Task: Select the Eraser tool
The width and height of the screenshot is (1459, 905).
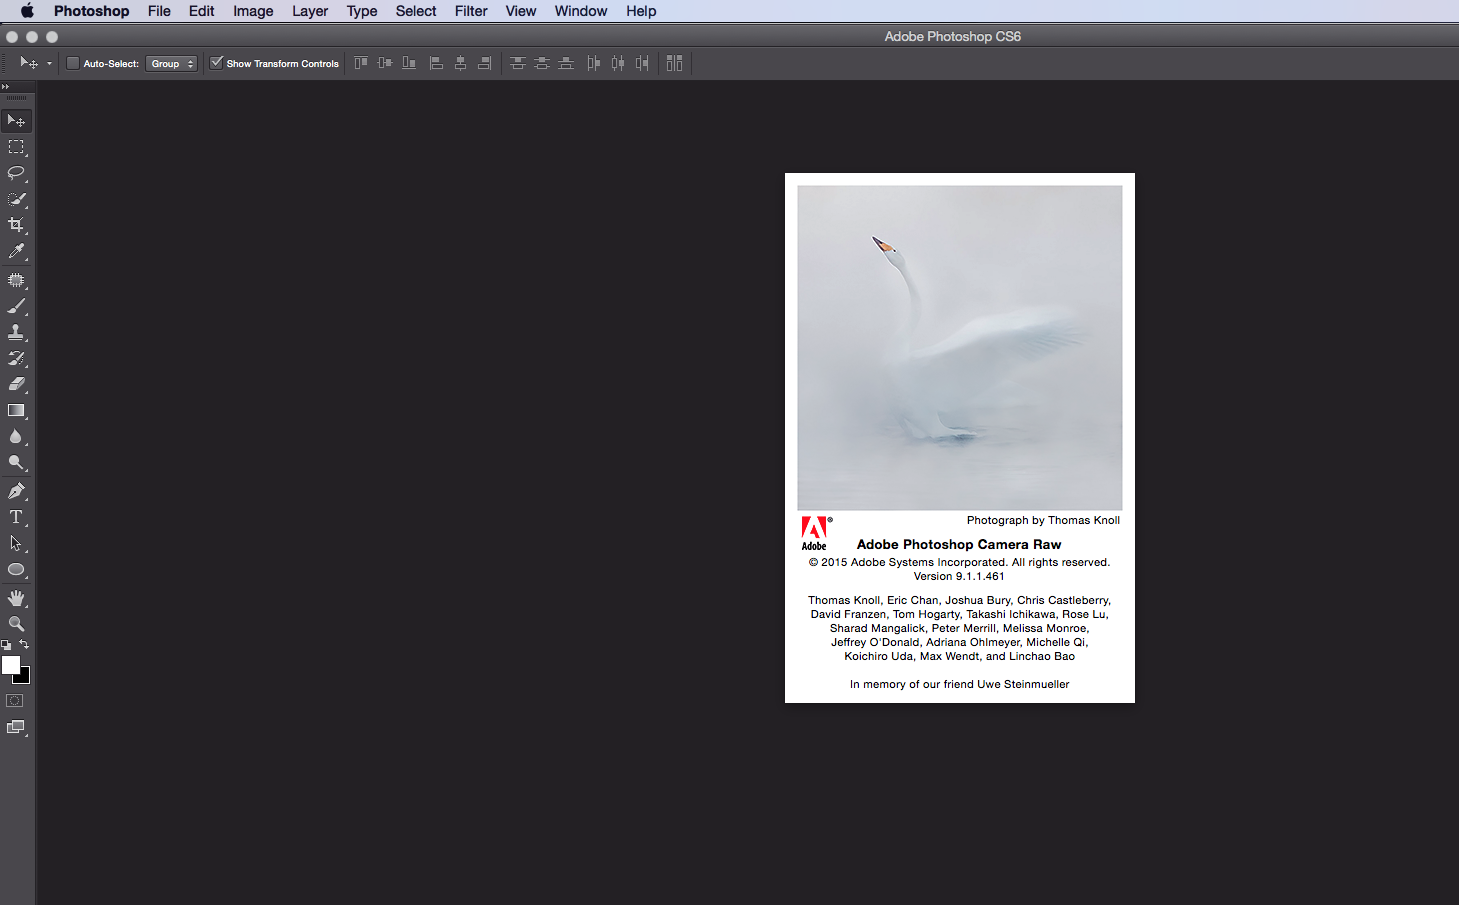Action: (x=16, y=385)
